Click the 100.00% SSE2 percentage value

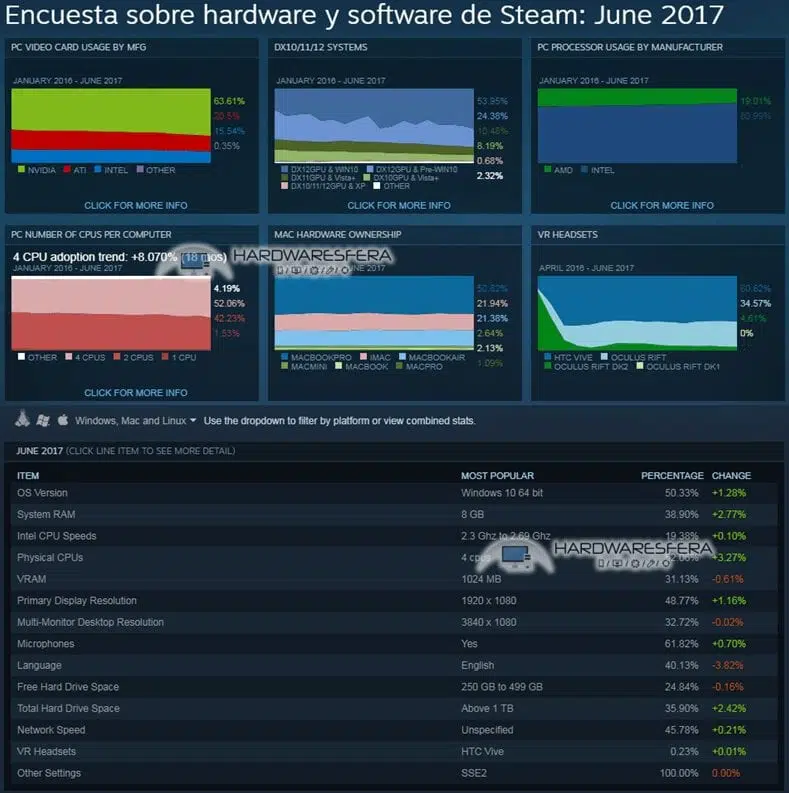coord(679,773)
